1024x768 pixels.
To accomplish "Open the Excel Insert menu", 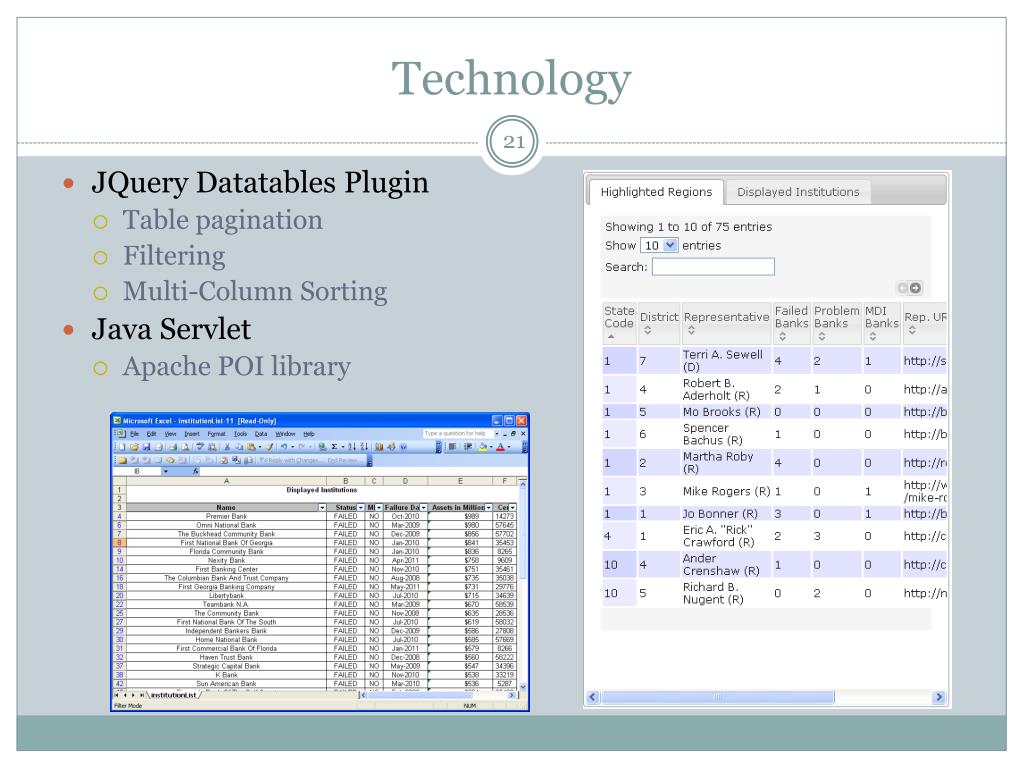I will [191, 434].
